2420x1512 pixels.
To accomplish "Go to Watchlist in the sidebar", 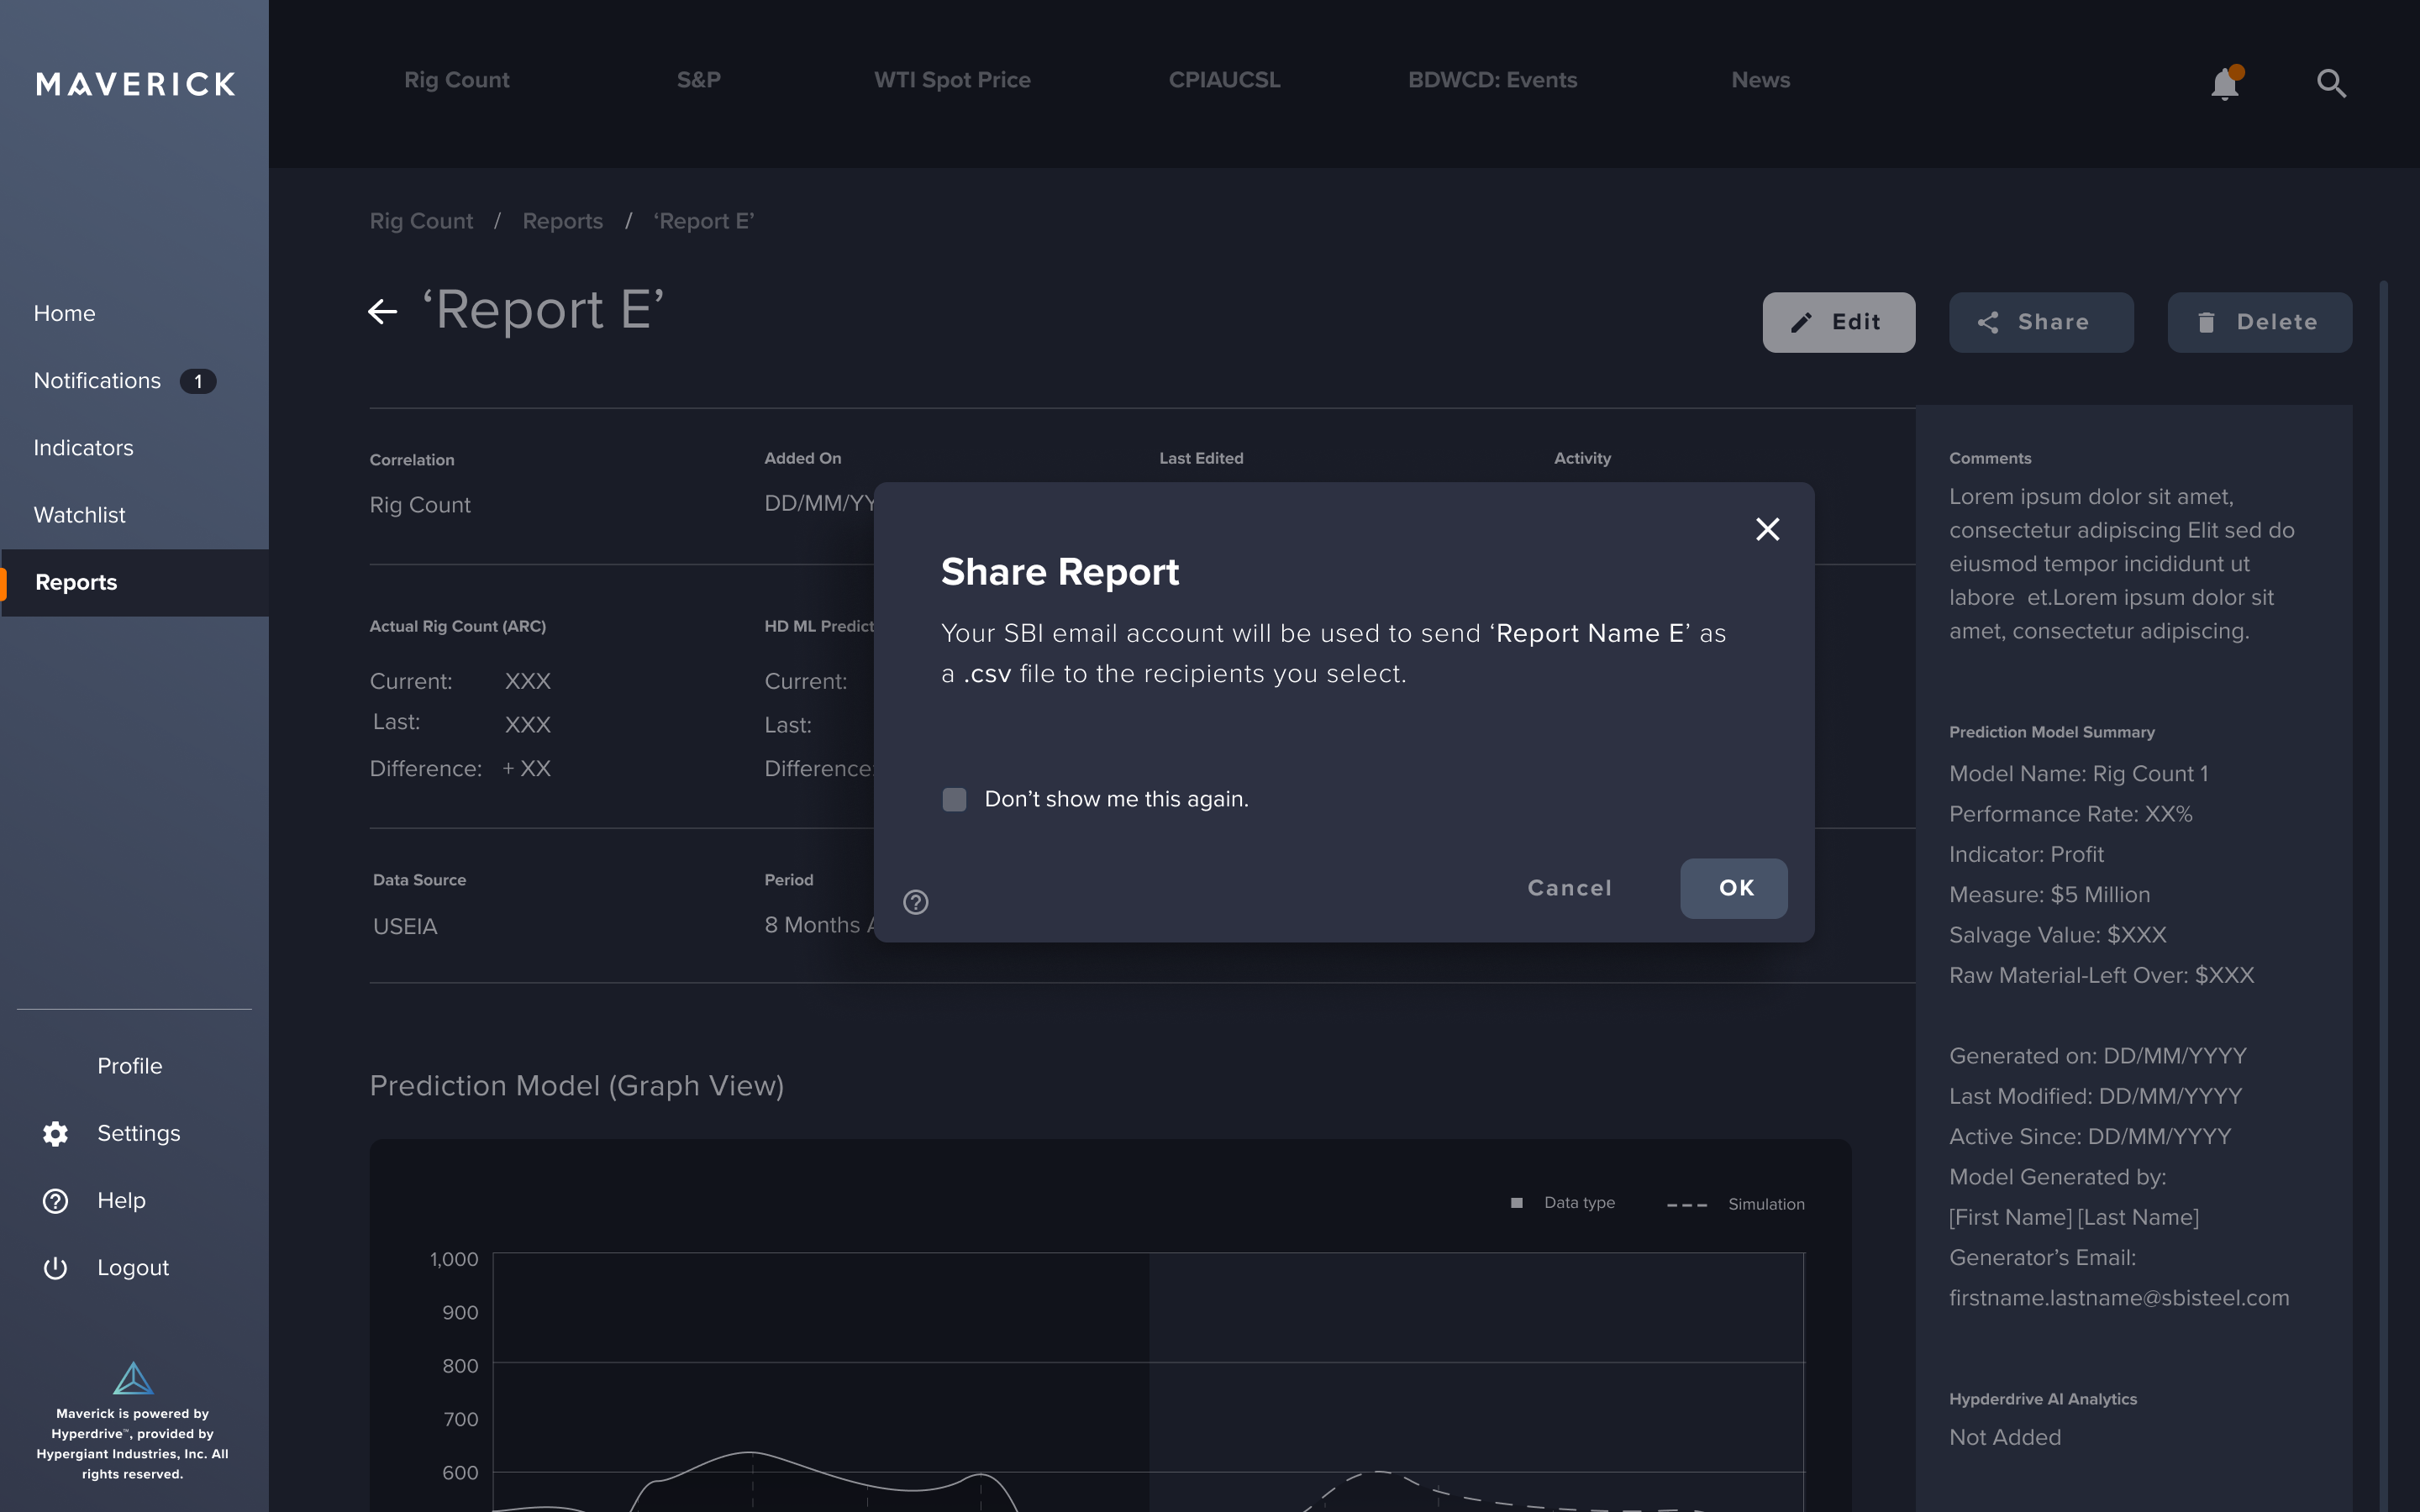I will click(79, 515).
